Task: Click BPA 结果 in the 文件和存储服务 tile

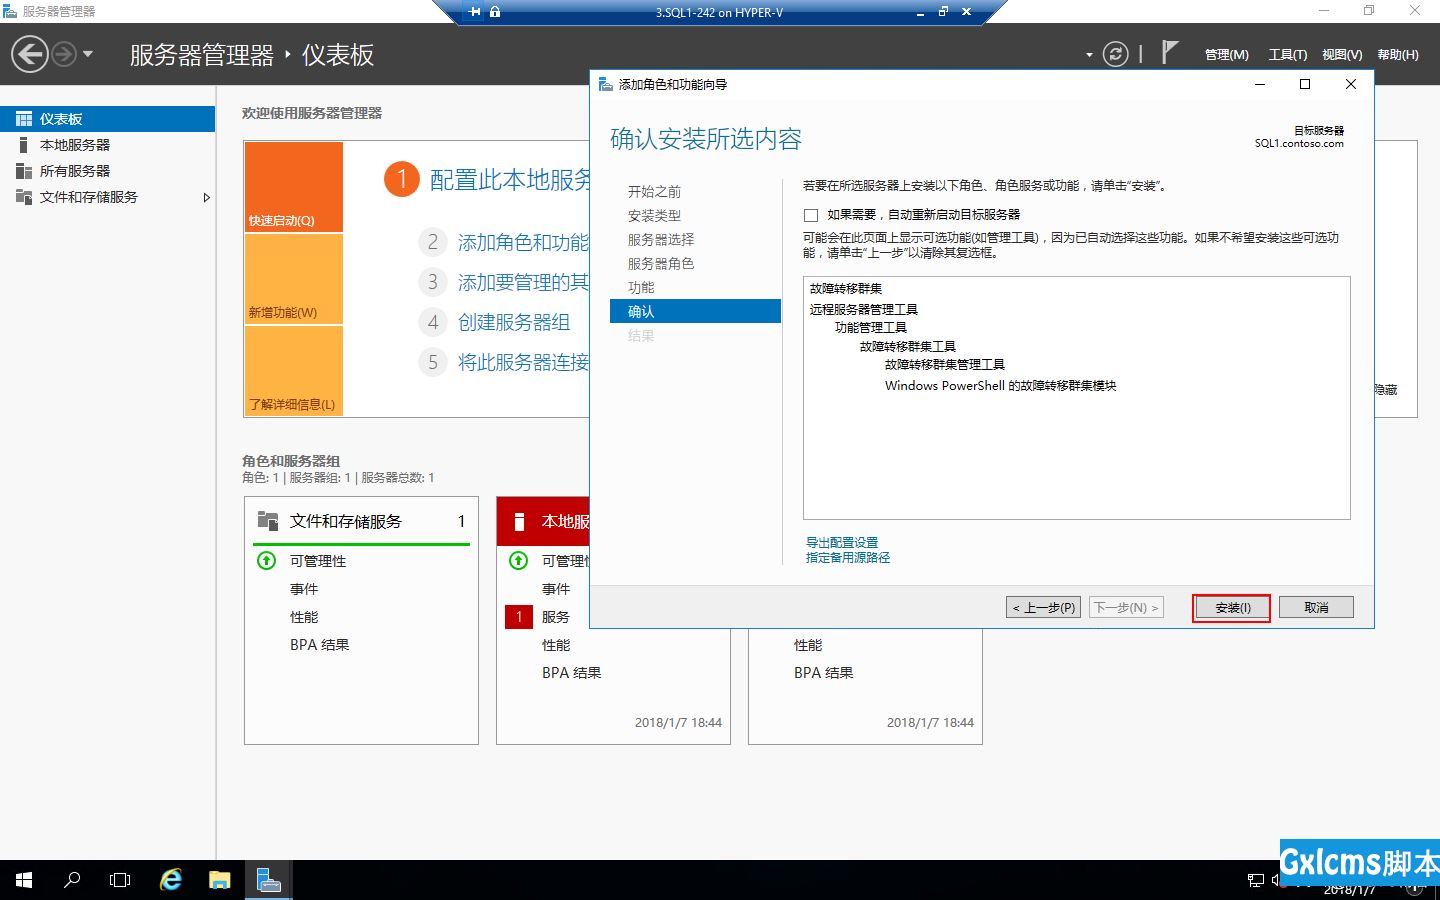Action: point(320,645)
